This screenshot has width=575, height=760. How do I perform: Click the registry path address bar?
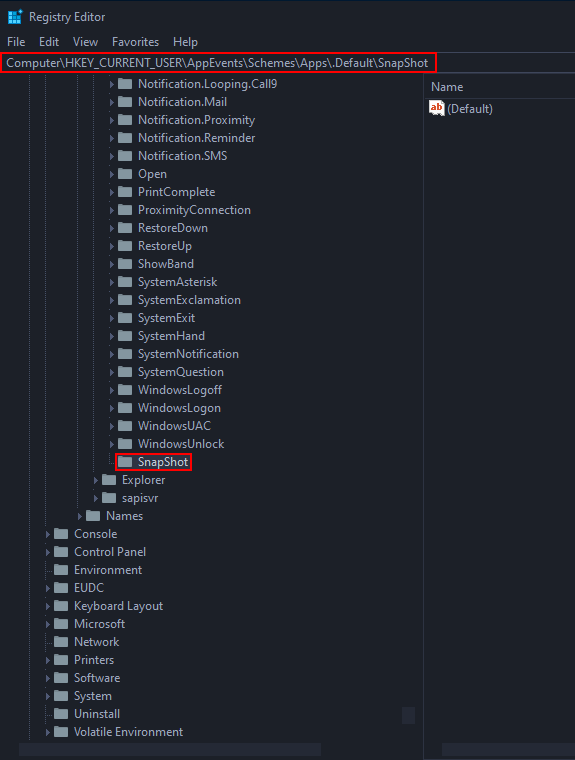218,63
